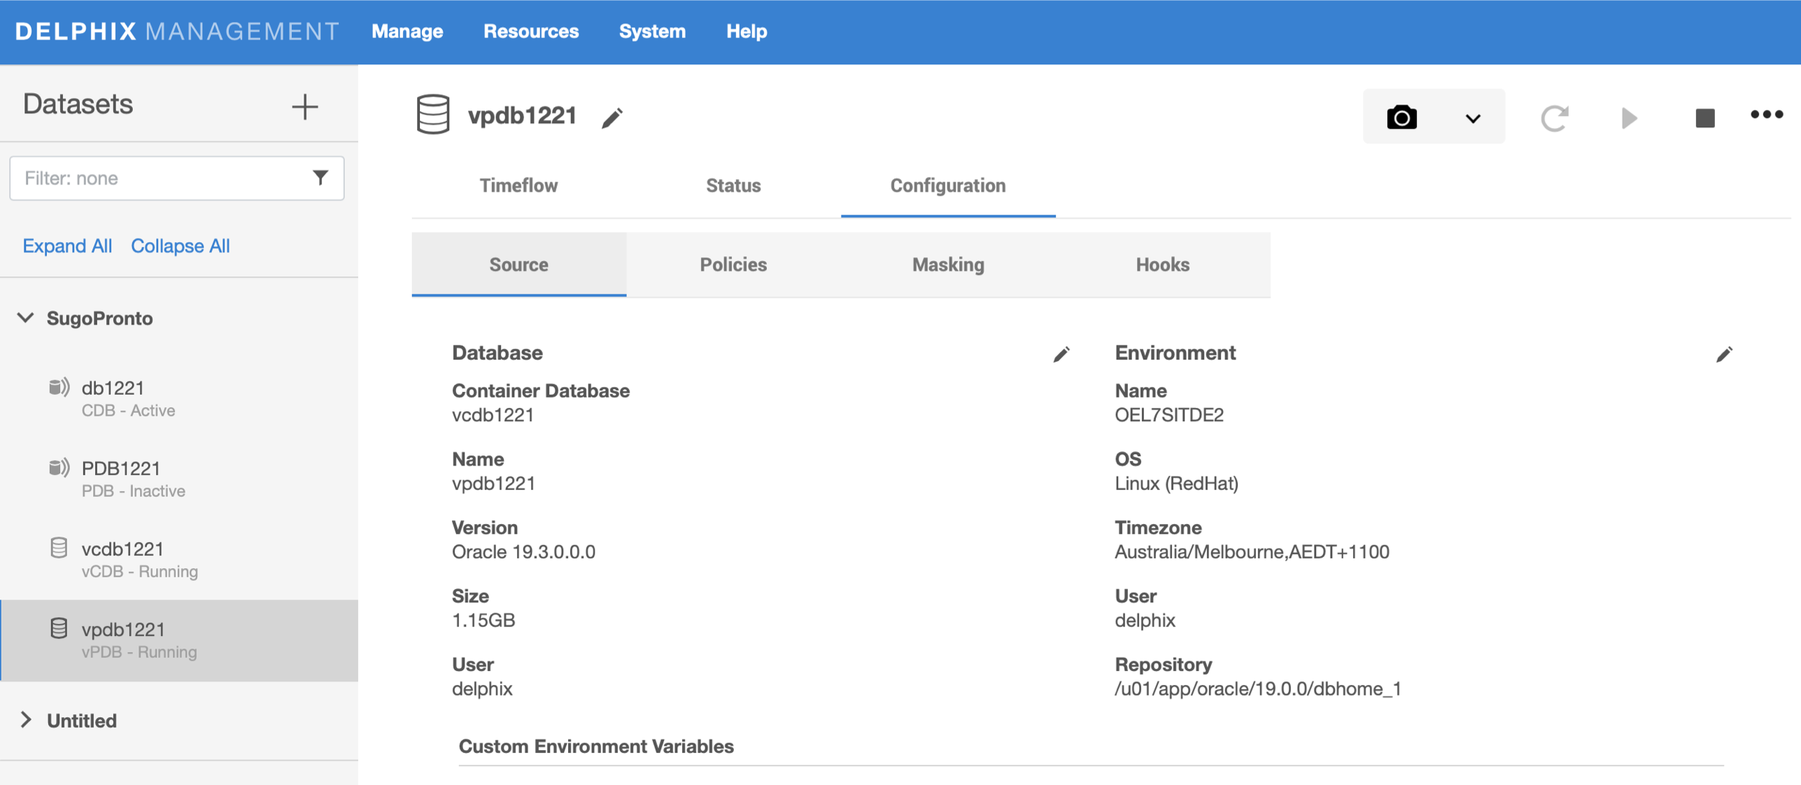Rename vpdb1221 using the title pencil icon
Viewport: 1801px width, 785px height.
pyautogui.click(x=612, y=118)
